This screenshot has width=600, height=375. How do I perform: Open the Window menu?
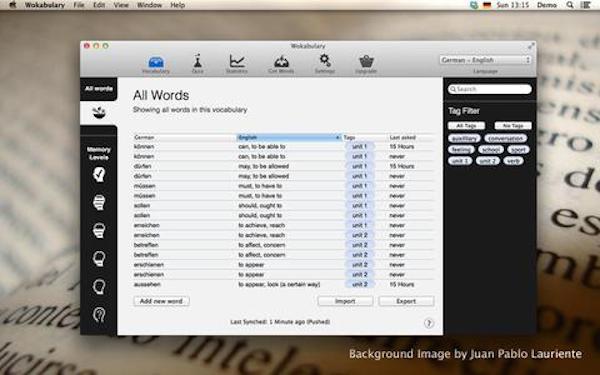[x=149, y=5]
